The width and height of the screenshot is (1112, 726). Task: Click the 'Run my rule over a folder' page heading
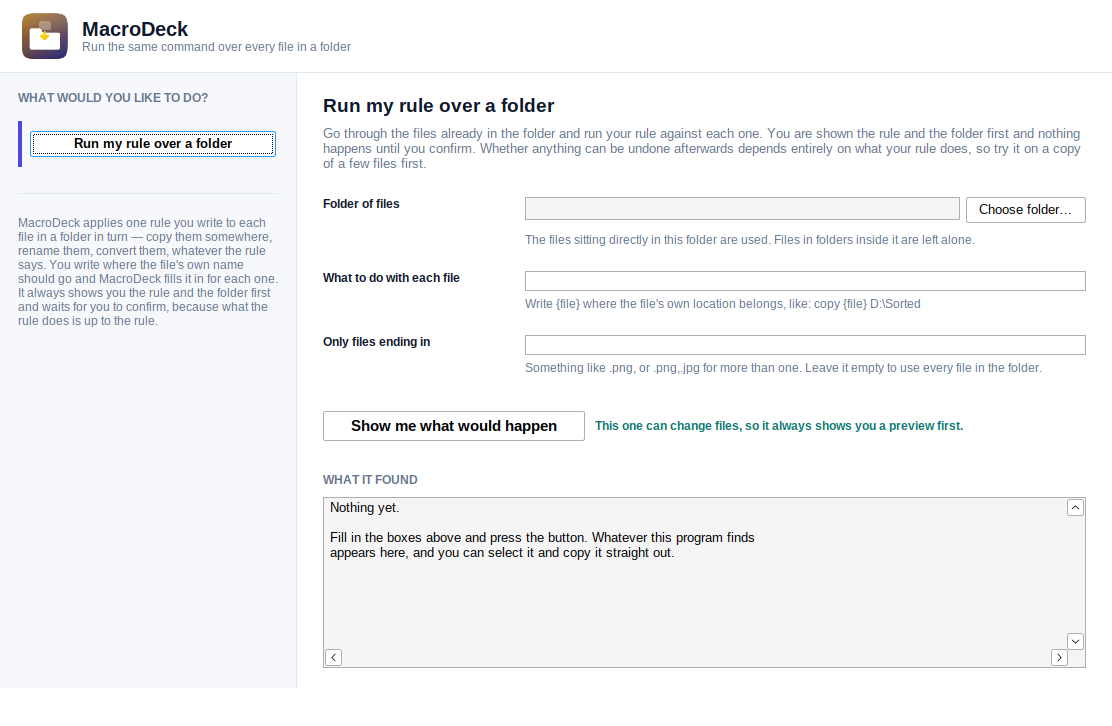pyautogui.click(x=438, y=106)
